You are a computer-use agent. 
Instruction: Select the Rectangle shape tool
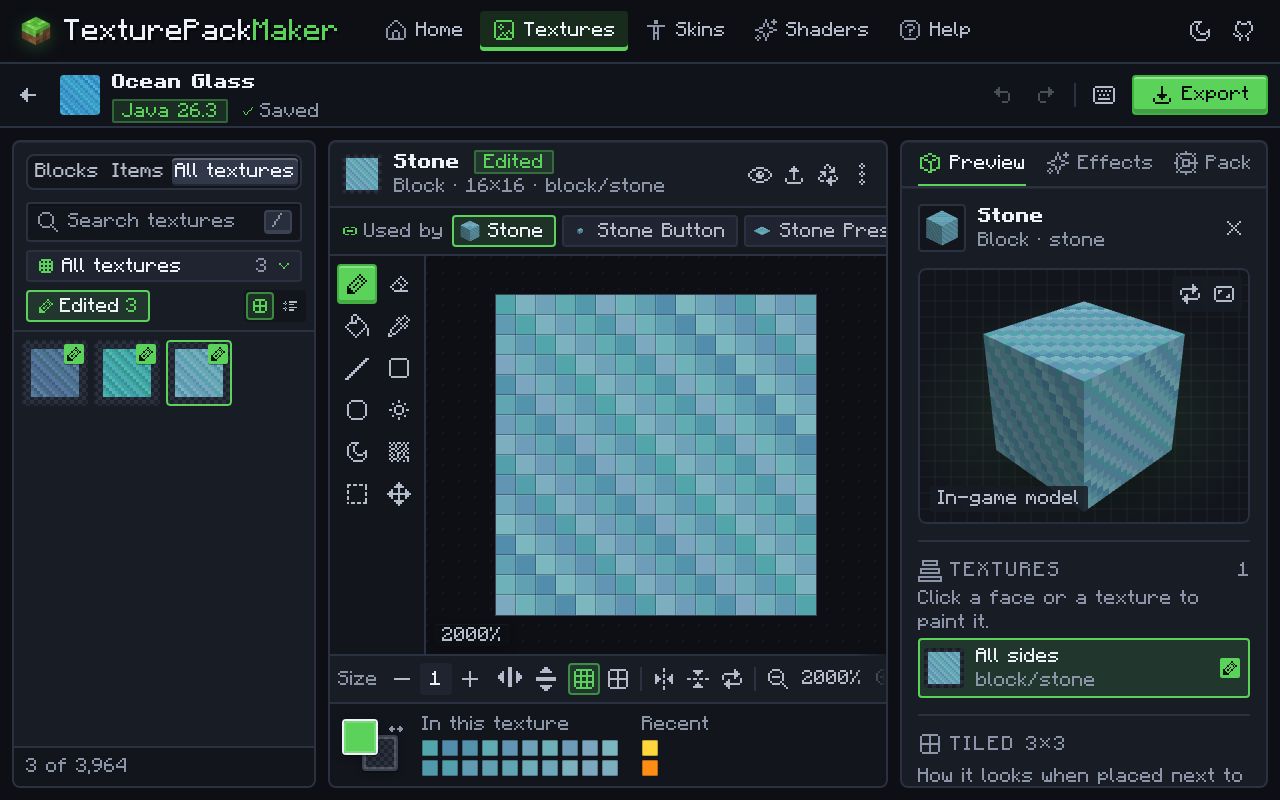(x=399, y=368)
